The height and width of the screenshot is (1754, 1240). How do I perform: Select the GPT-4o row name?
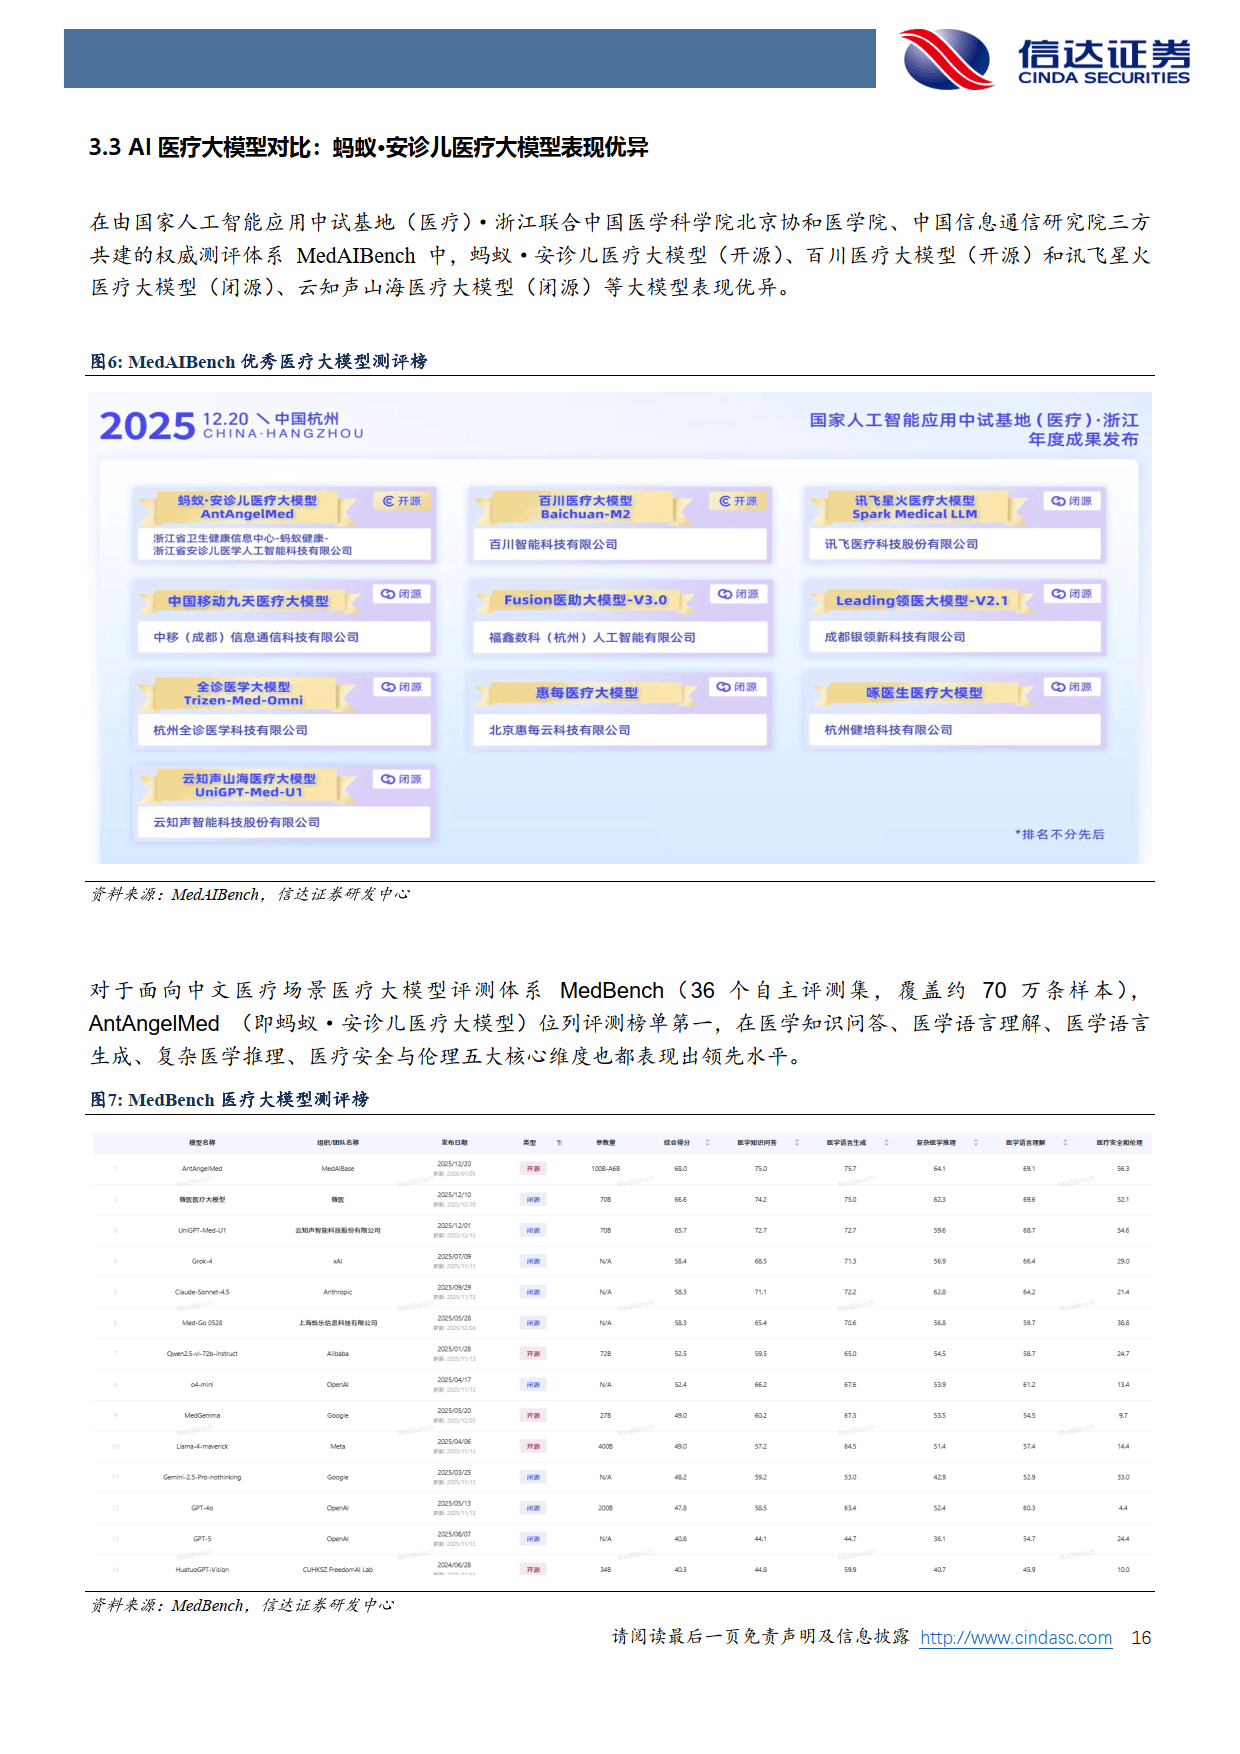pyautogui.click(x=202, y=1508)
